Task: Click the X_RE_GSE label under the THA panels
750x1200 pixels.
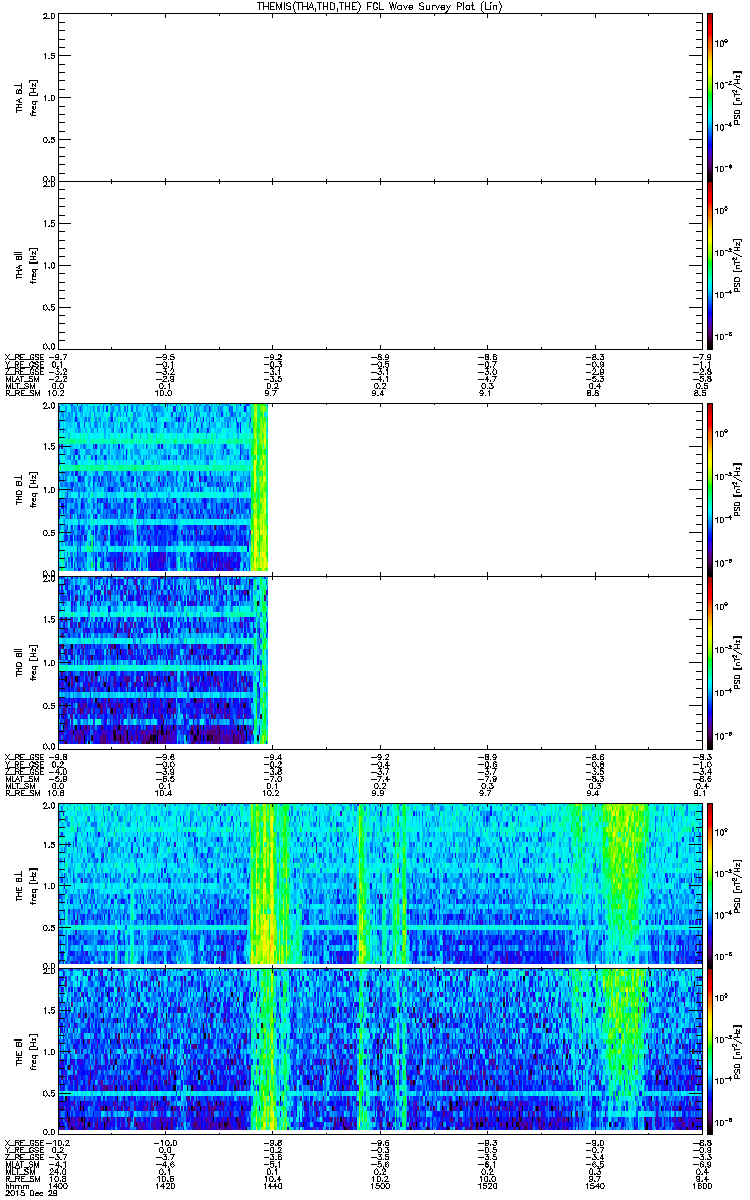Action: click(26, 356)
